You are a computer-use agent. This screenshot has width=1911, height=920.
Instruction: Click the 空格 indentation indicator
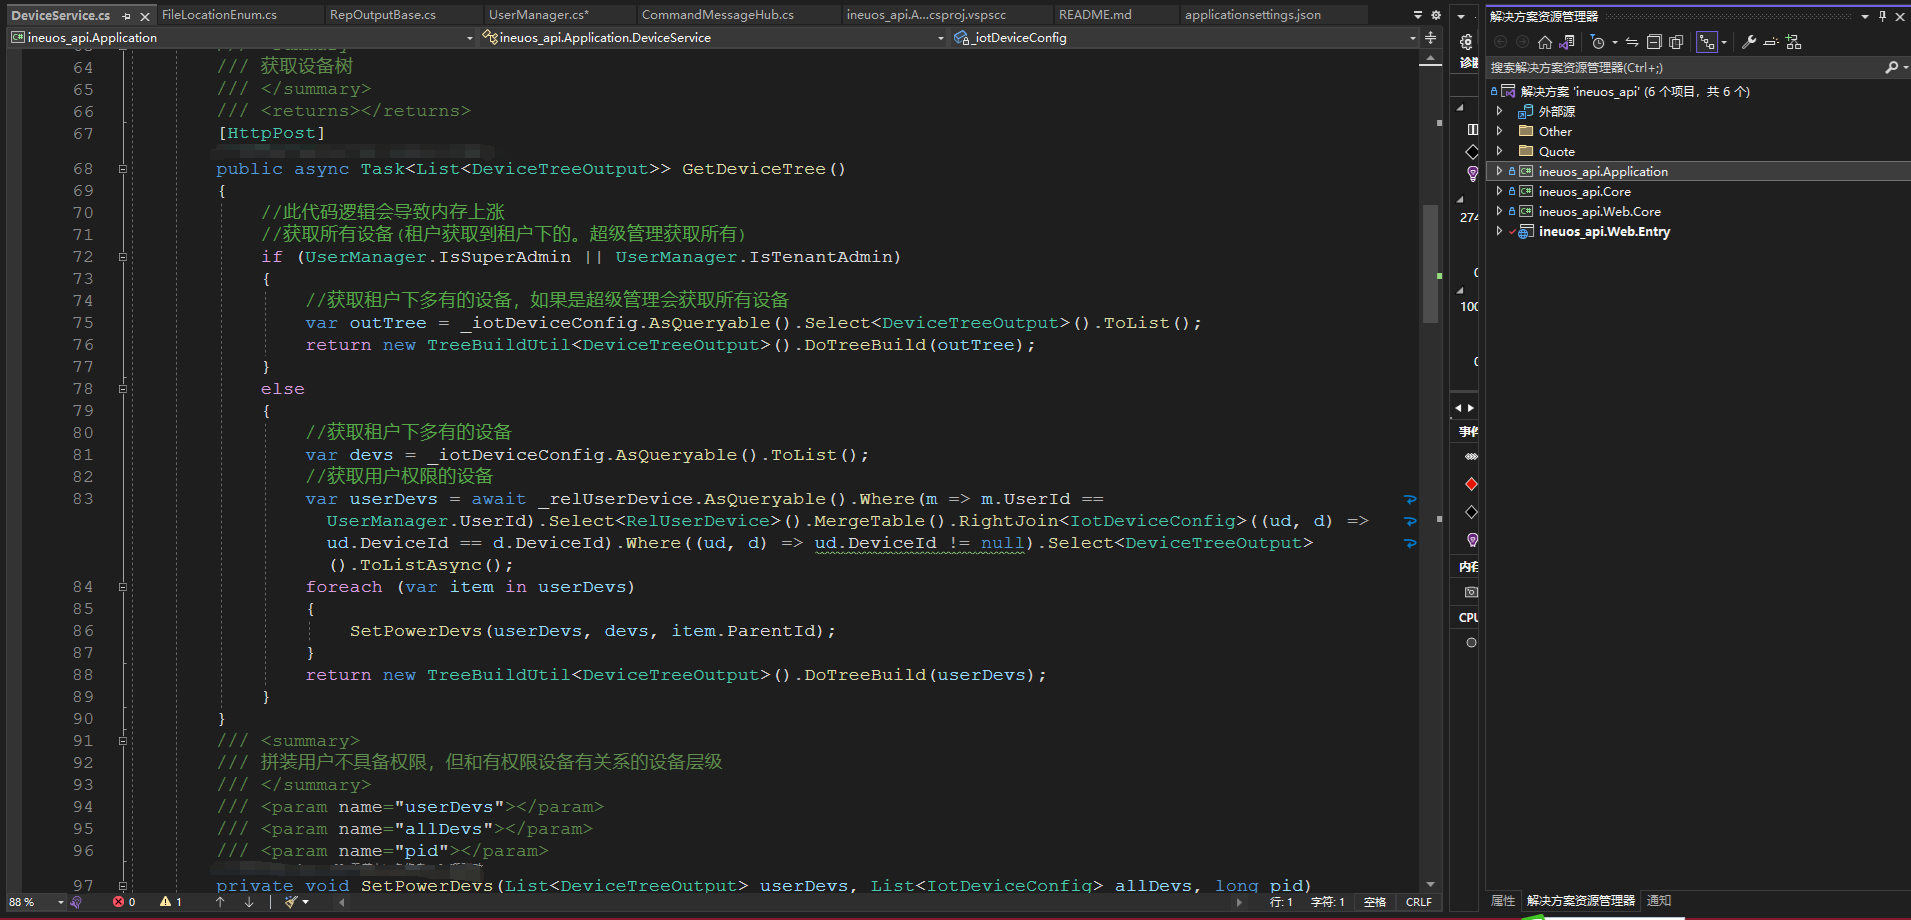1375,902
